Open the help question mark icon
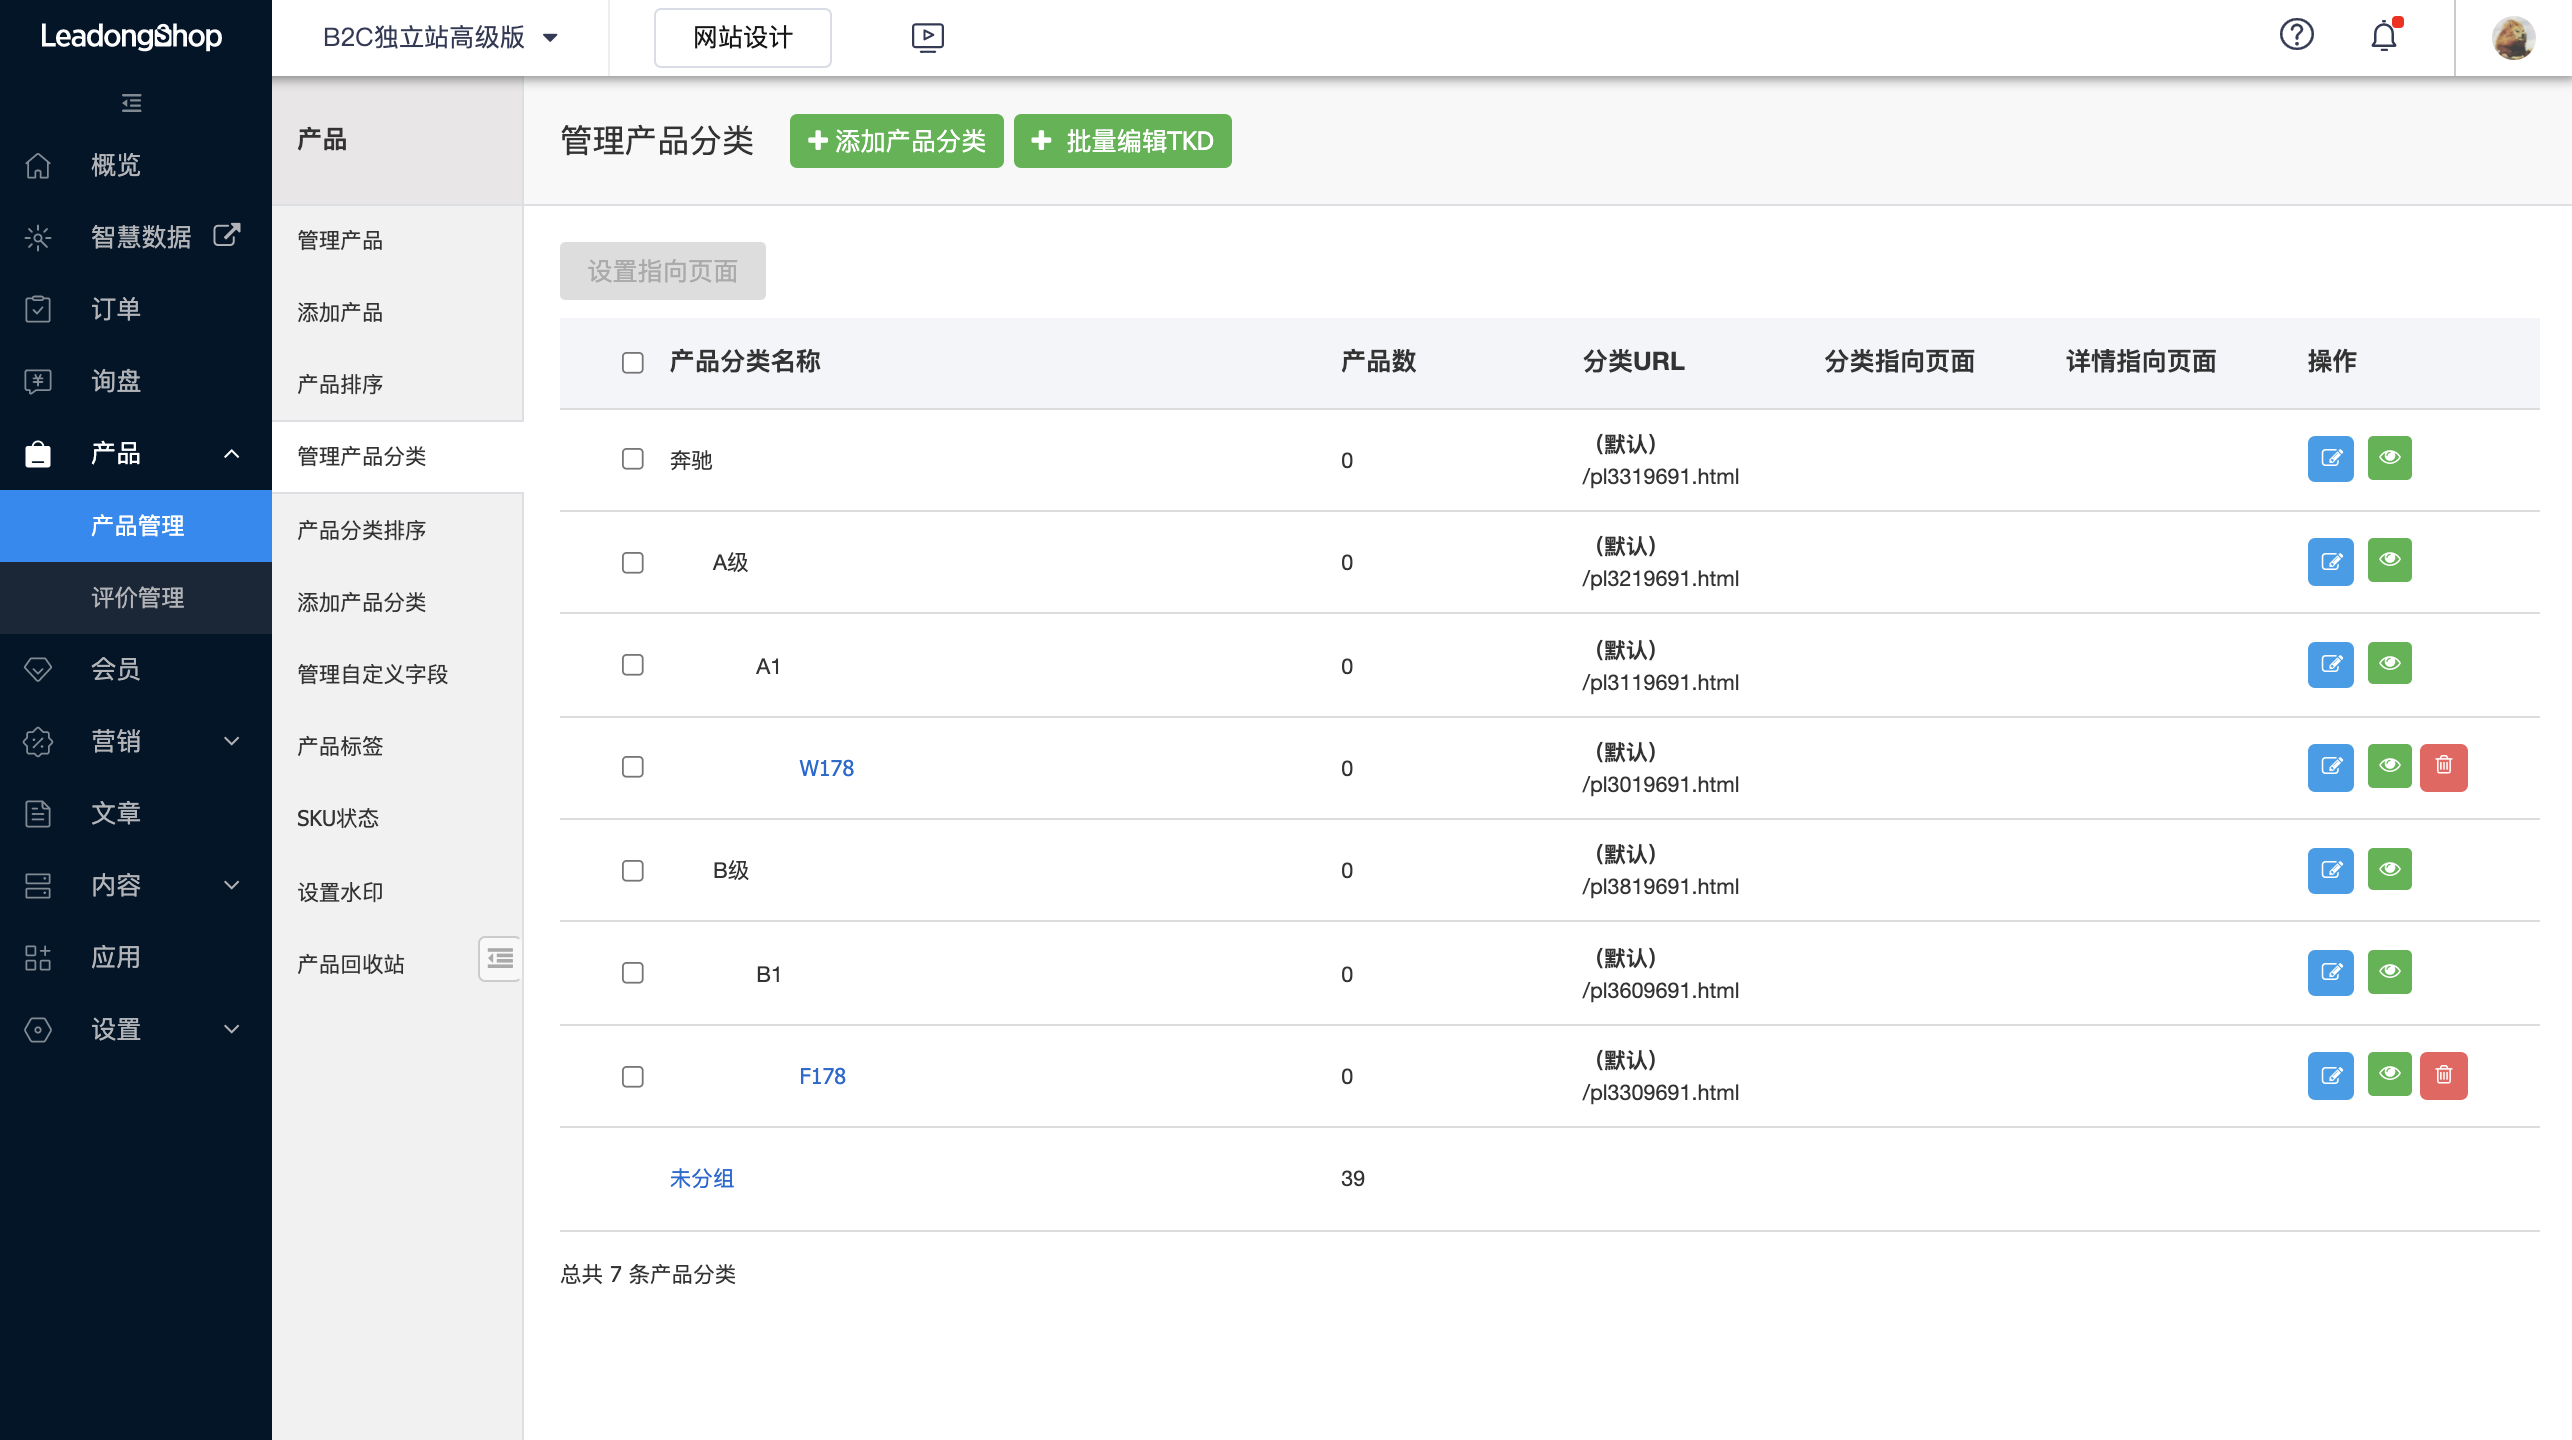2572x1440 pixels. pyautogui.click(x=2296, y=34)
